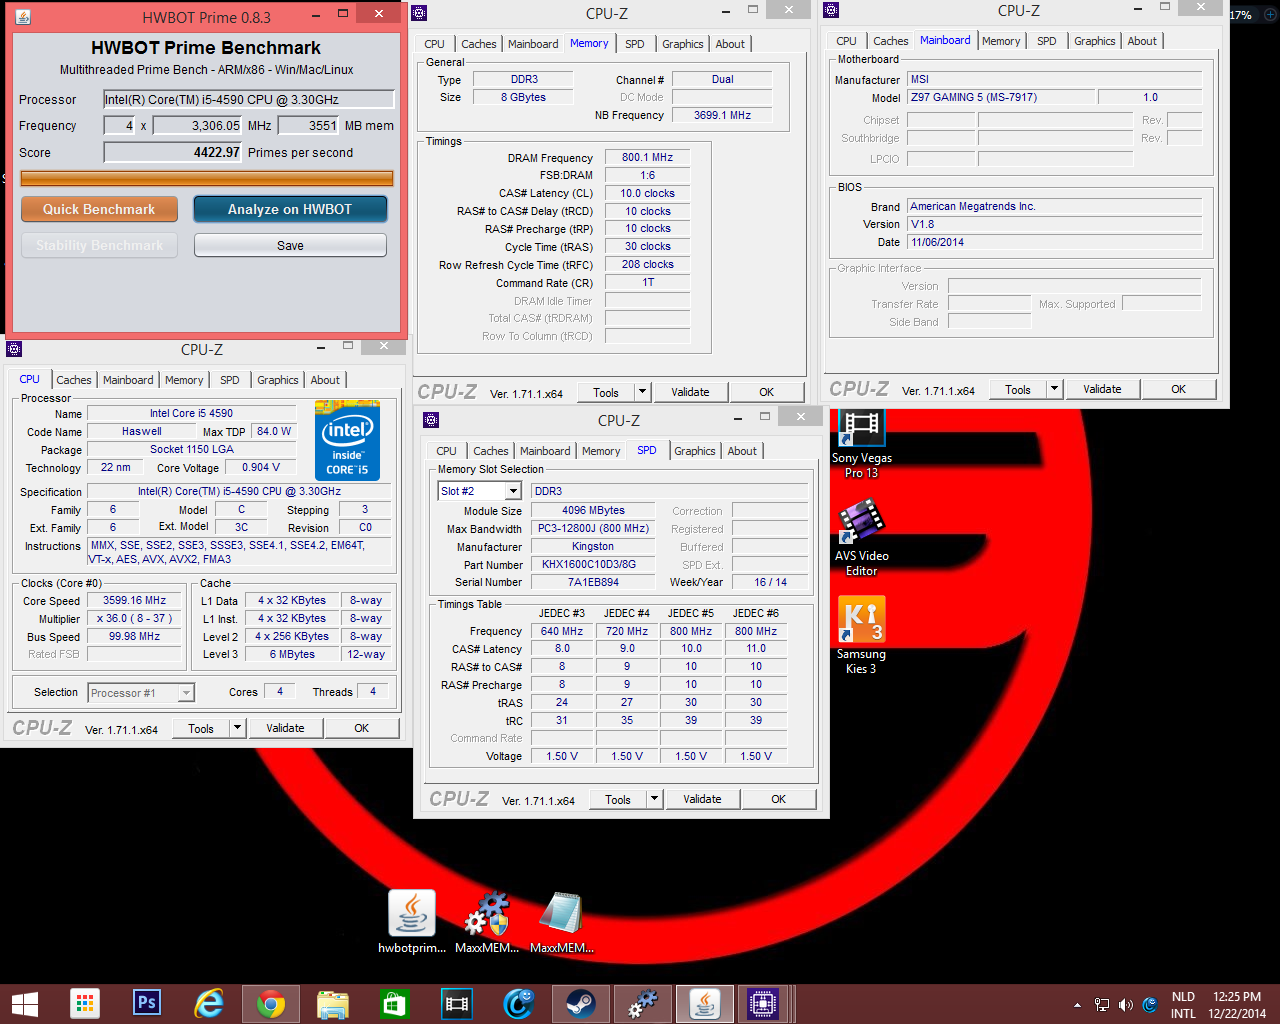Click the 'American Megatrends Inc.' BIOS brand

pyautogui.click(x=1054, y=206)
